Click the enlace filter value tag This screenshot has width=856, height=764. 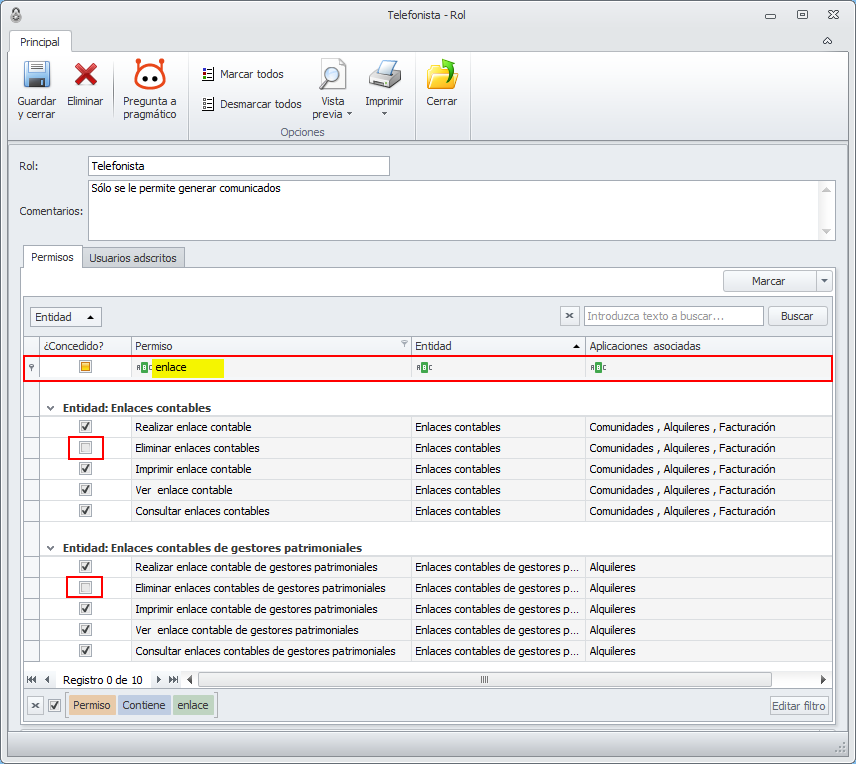coord(193,705)
